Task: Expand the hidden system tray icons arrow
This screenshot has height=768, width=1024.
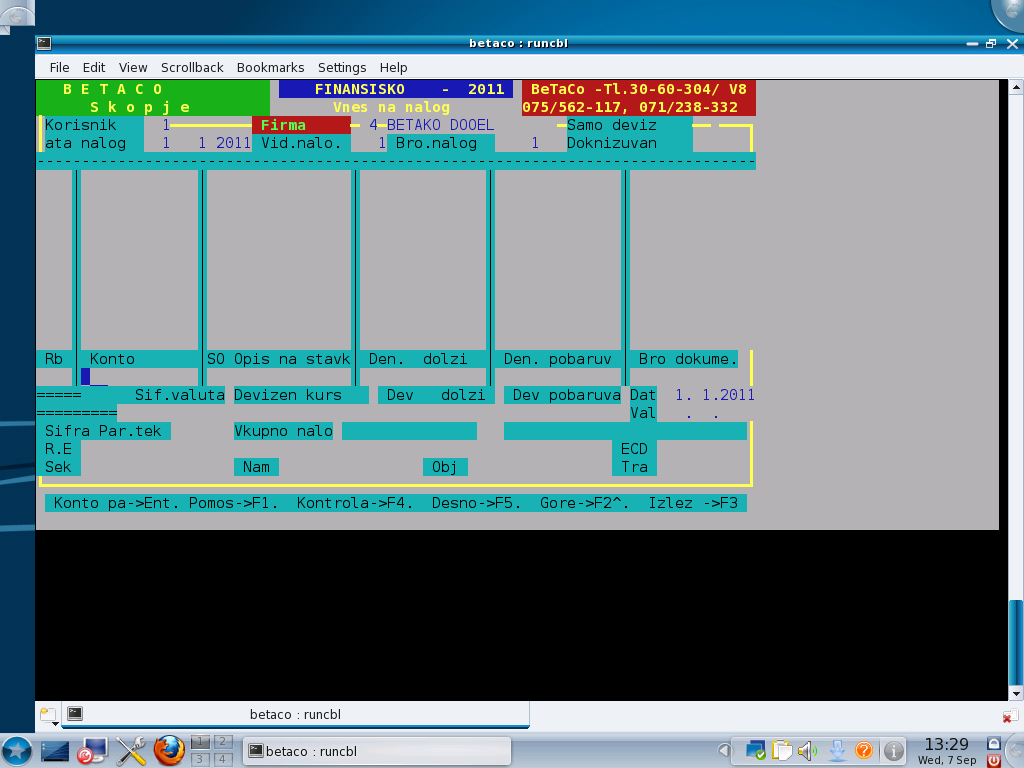Action: tap(722, 750)
